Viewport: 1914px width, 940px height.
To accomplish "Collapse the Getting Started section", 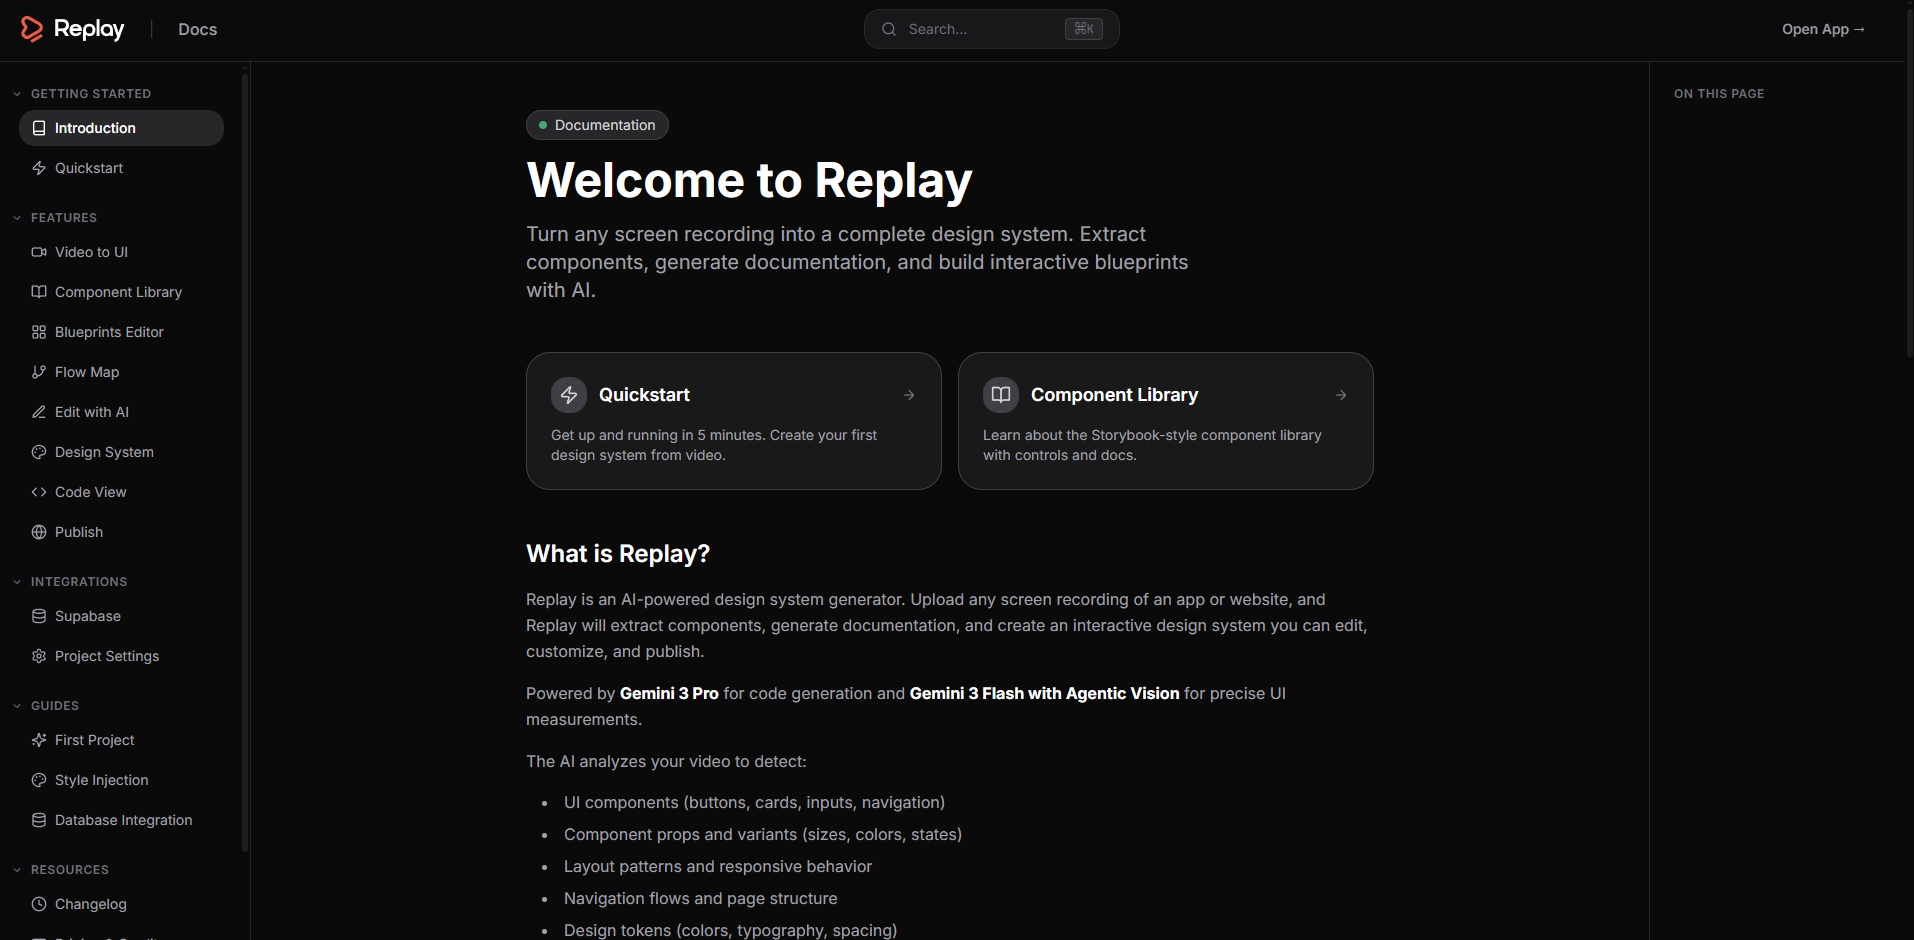I will (17, 94).
